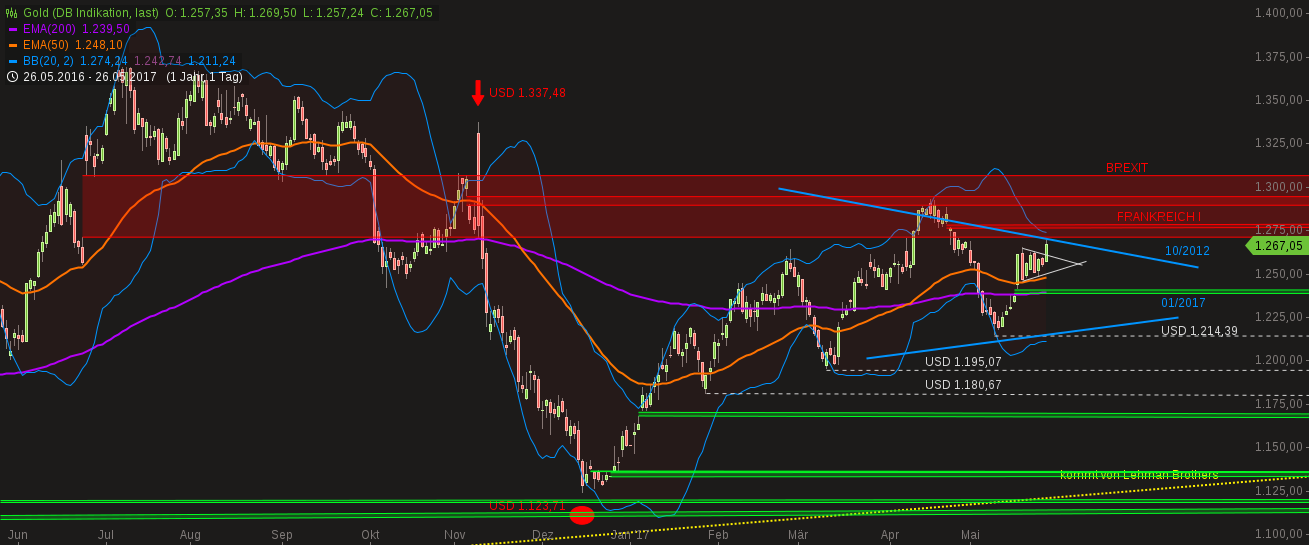Click the 10/2012 trendline label

click(1187, 251)
